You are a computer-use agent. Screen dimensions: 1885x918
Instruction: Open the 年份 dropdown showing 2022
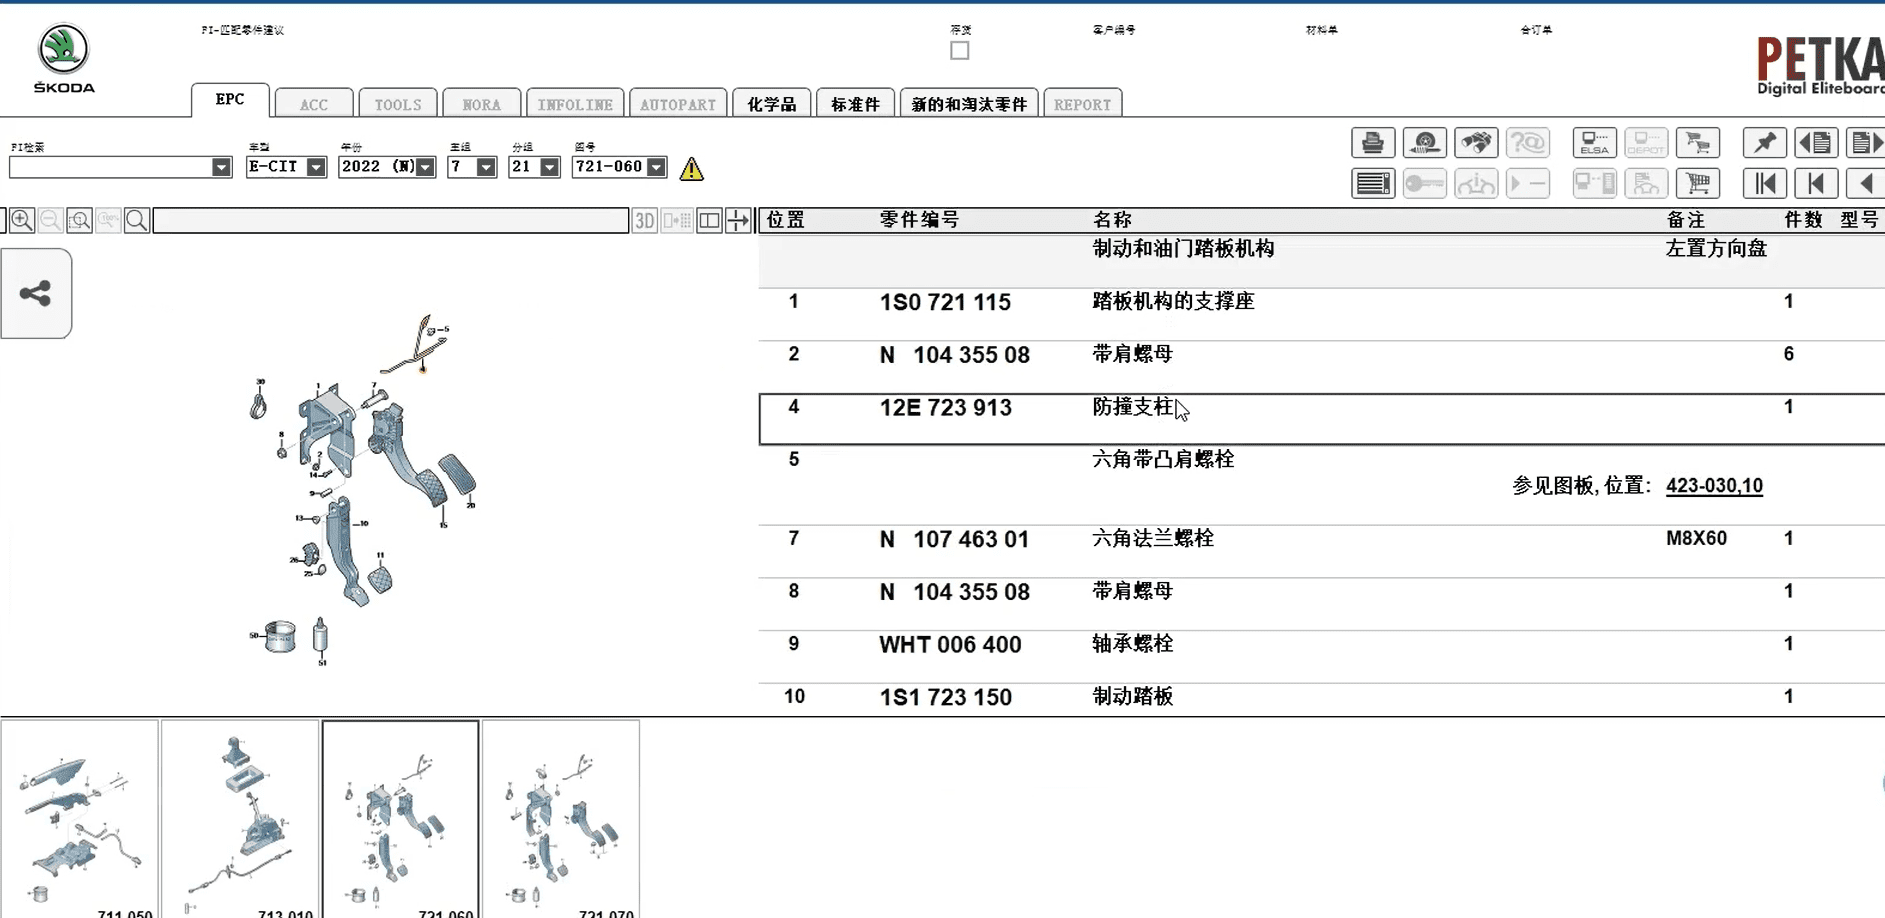(x=427, y=167)
